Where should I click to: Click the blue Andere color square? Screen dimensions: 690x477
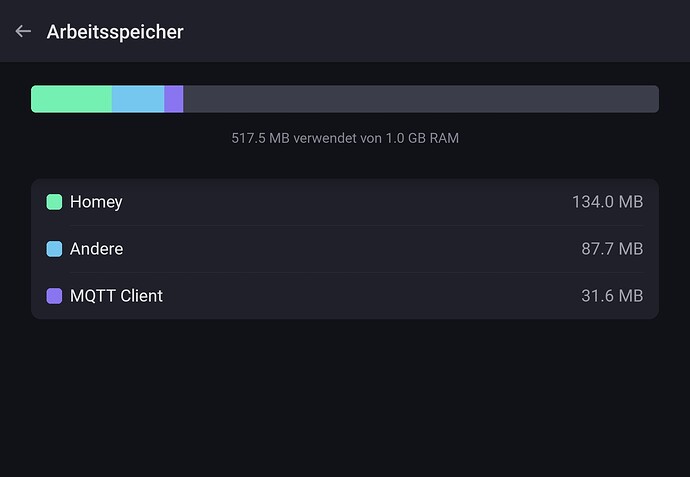tap(54, 249)
